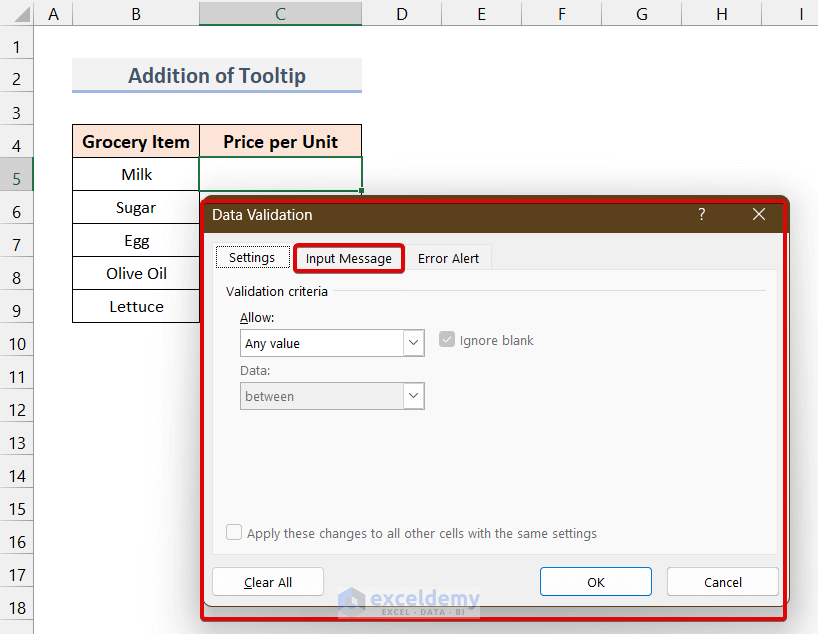The width and height of the screenshot is (818, 634).
Task: Select column G header
Action: pos(642,14)
